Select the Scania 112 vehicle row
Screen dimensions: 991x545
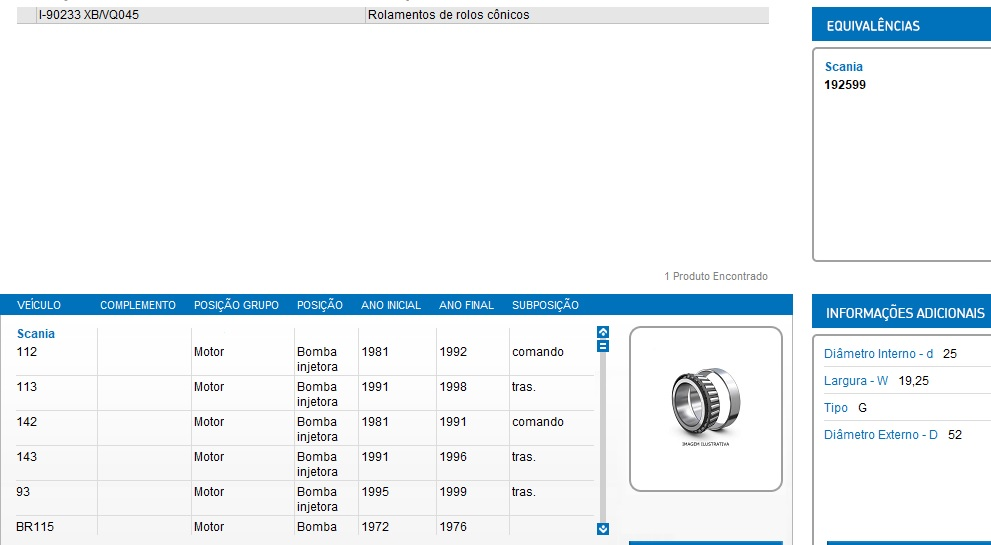click(26, 352)
